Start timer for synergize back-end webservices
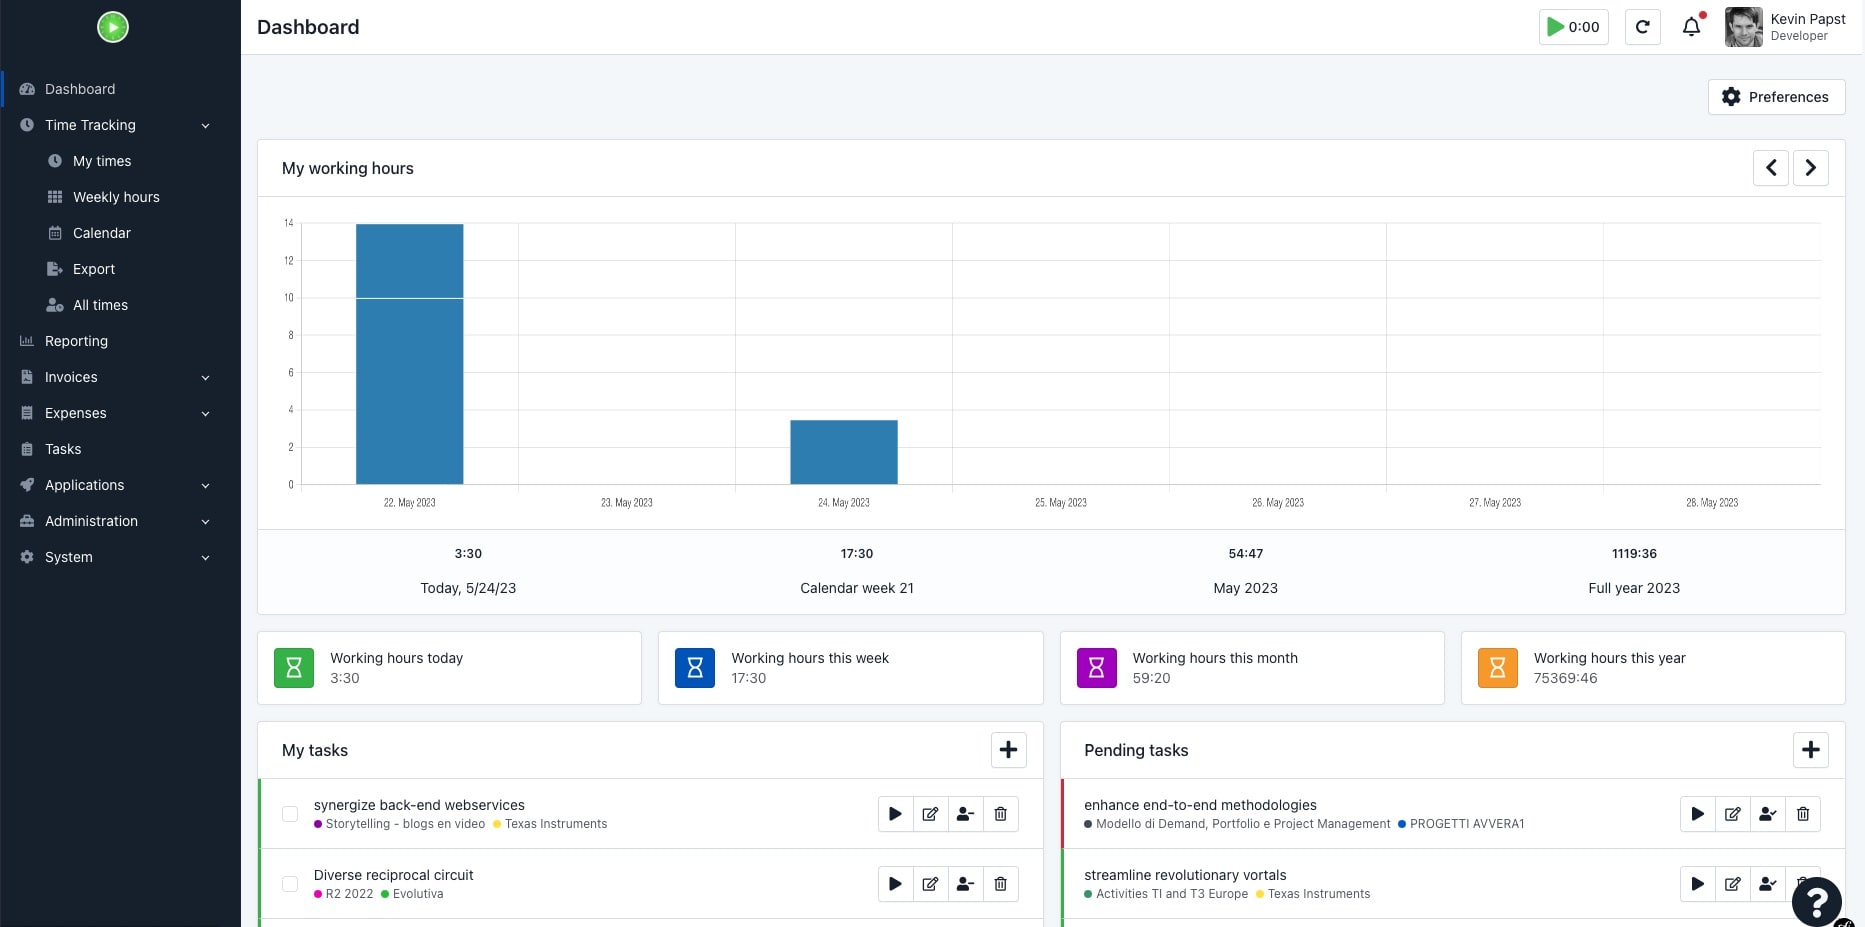 (895, 814)
